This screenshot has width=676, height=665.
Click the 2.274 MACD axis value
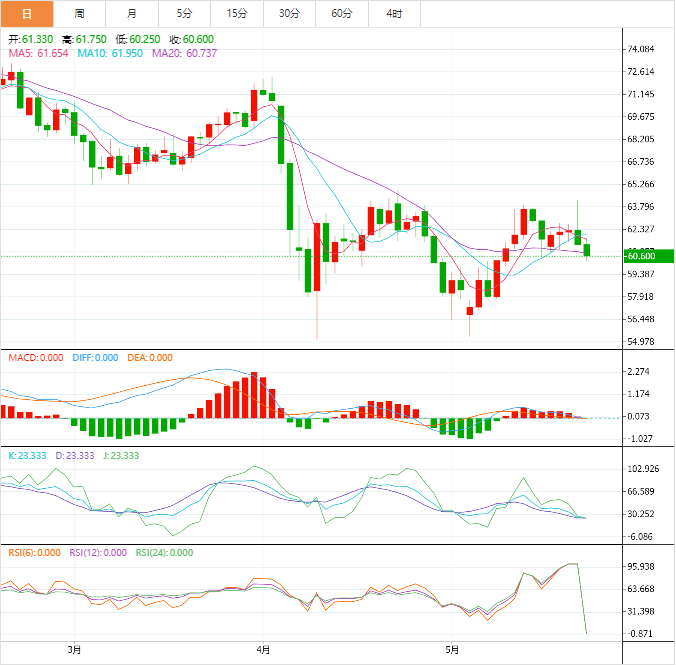click(x=638, y=371)
